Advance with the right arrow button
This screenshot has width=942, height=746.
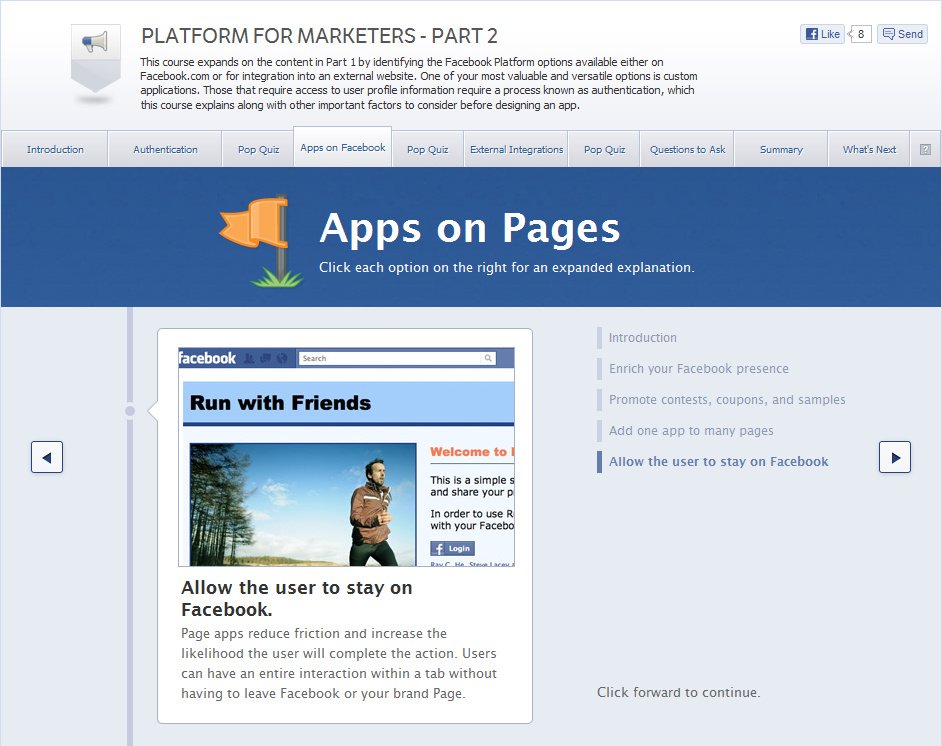pos(895,457)
